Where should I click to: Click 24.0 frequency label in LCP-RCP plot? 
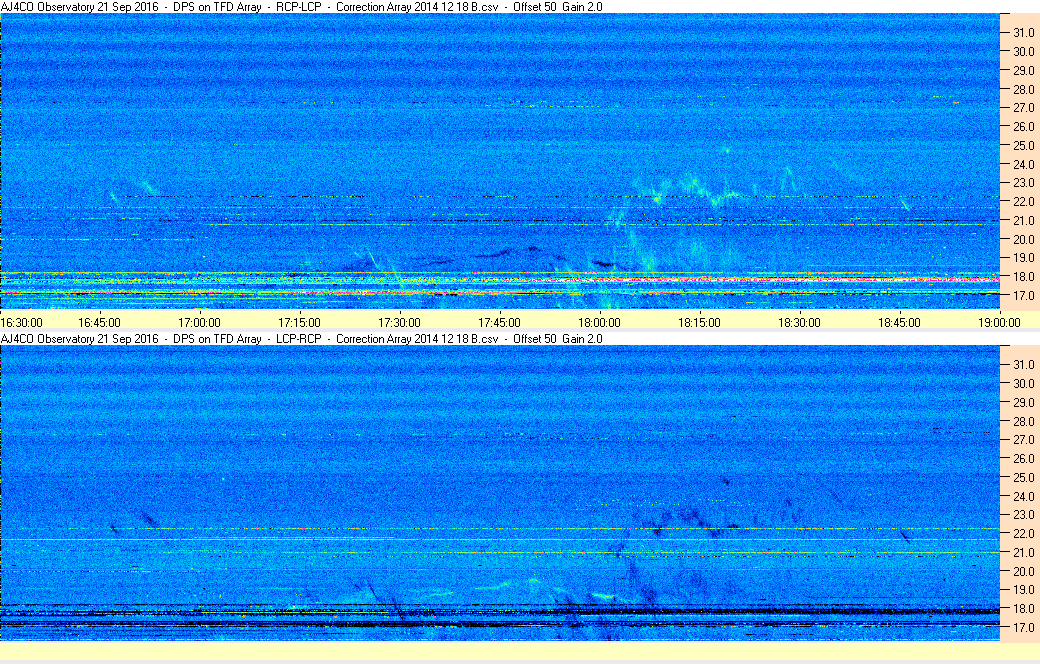1023,496
